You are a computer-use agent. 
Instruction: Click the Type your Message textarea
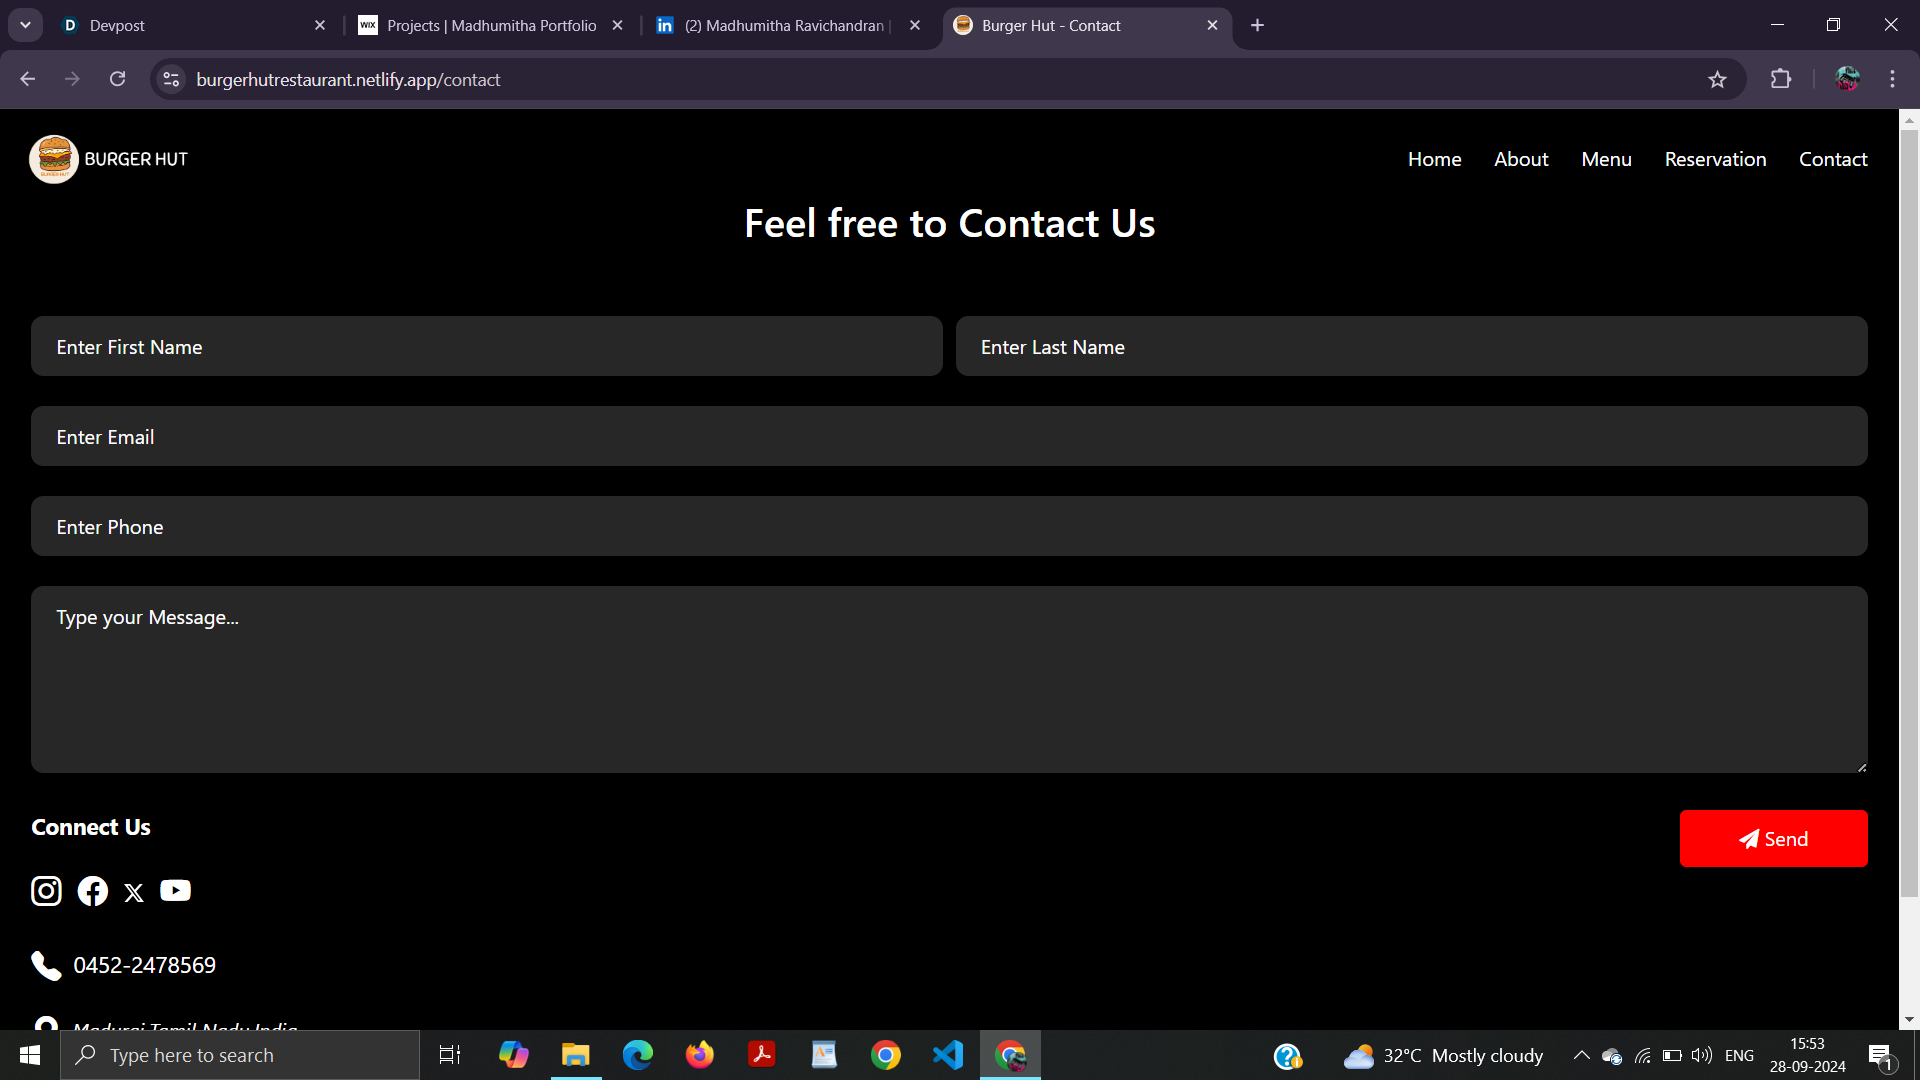point(949,679)
